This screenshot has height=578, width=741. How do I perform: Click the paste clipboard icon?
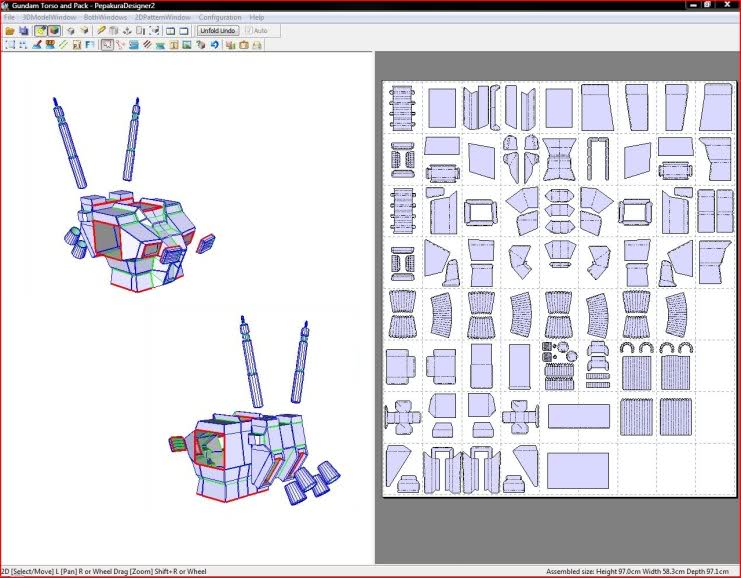point(244,45)
